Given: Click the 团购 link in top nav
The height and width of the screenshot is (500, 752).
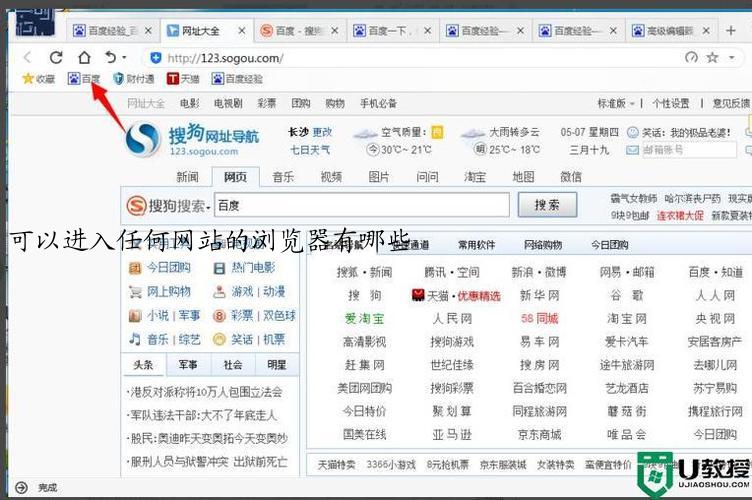Looking at the screenshot, I should point(301,104).
